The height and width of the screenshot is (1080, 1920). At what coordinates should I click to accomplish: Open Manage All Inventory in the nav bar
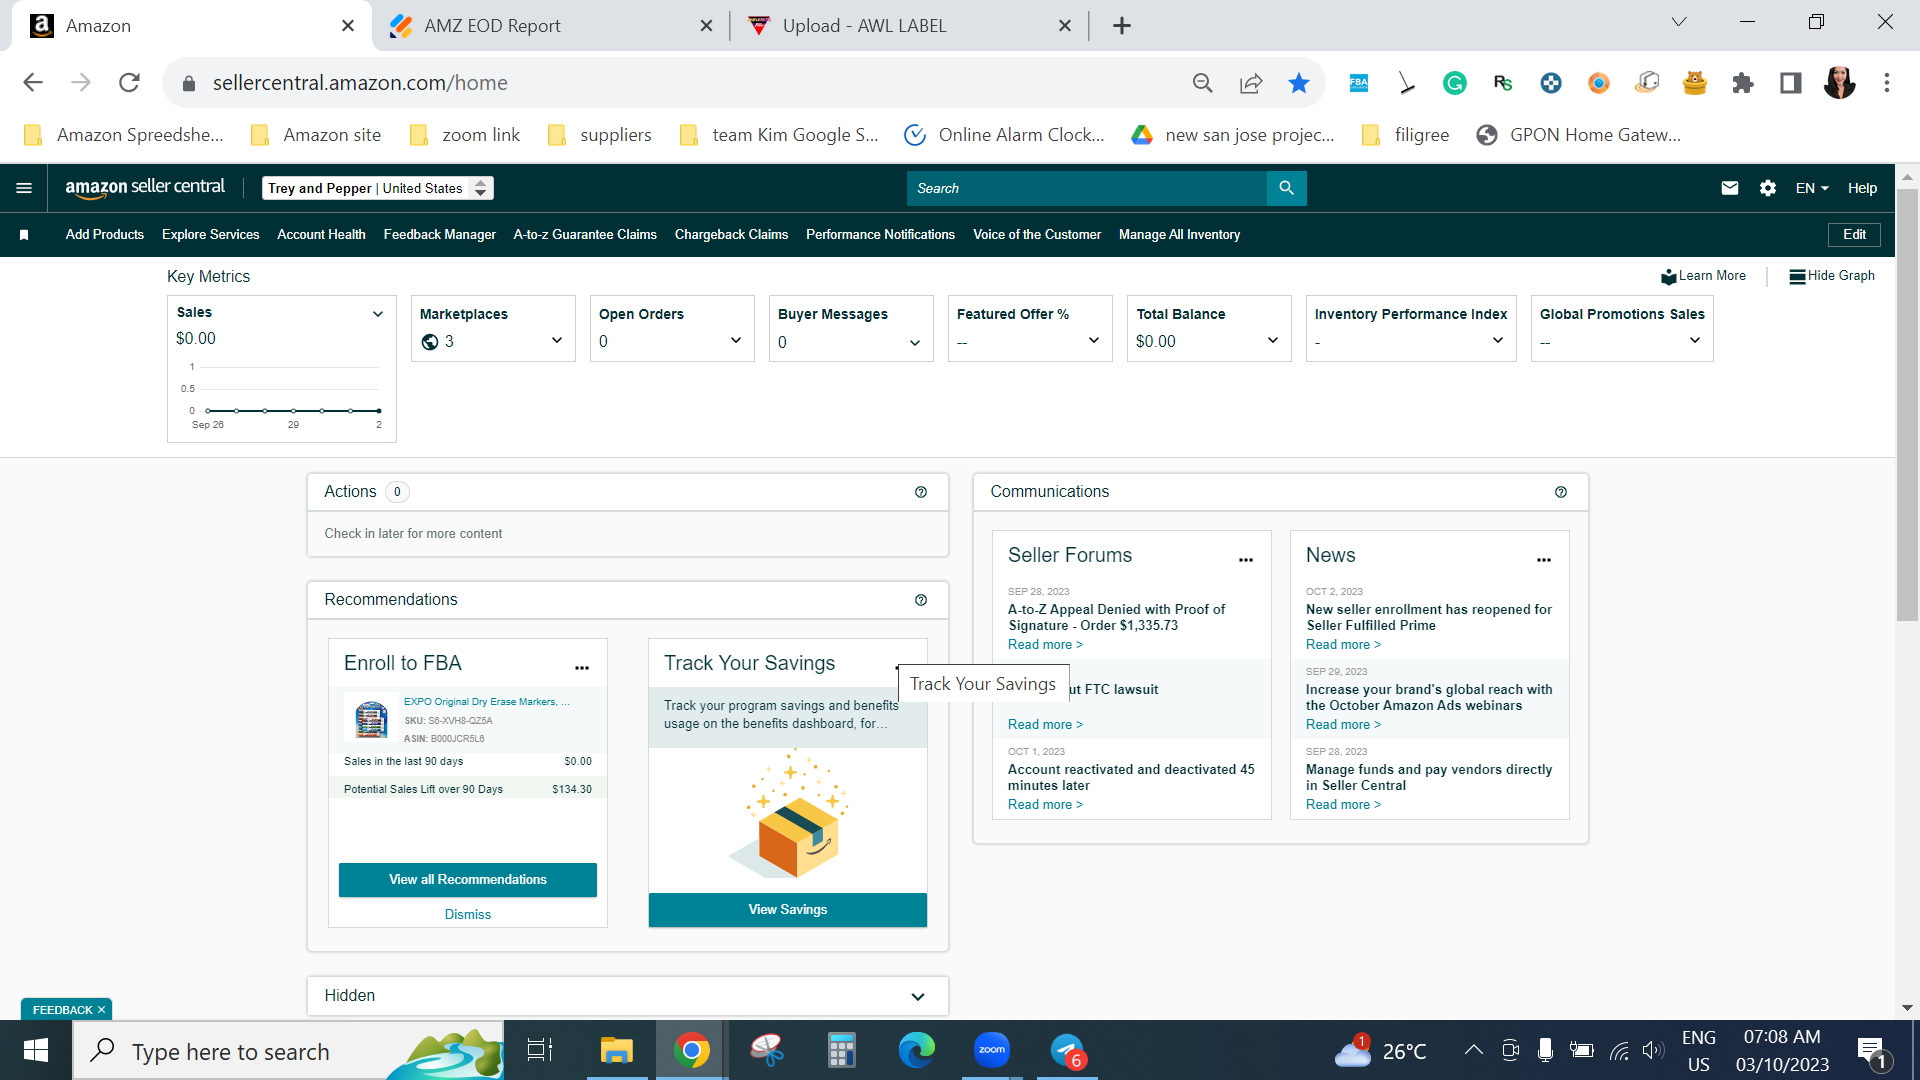[x=1180, y=235]
